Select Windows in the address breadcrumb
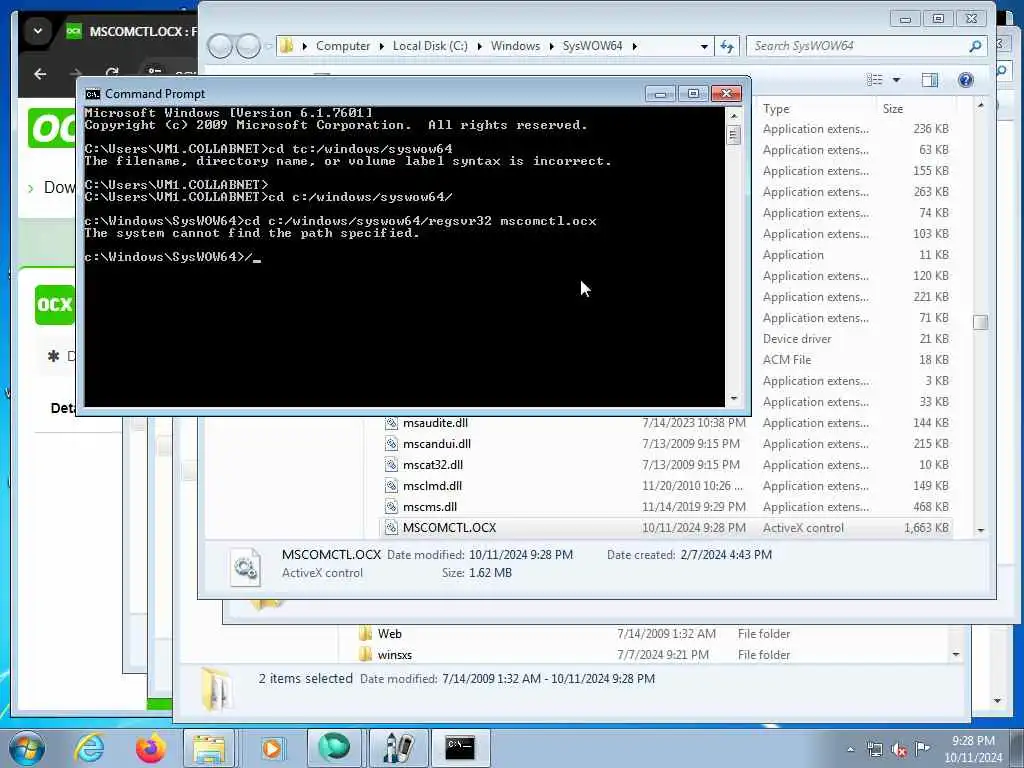 (x=515, y=46)
